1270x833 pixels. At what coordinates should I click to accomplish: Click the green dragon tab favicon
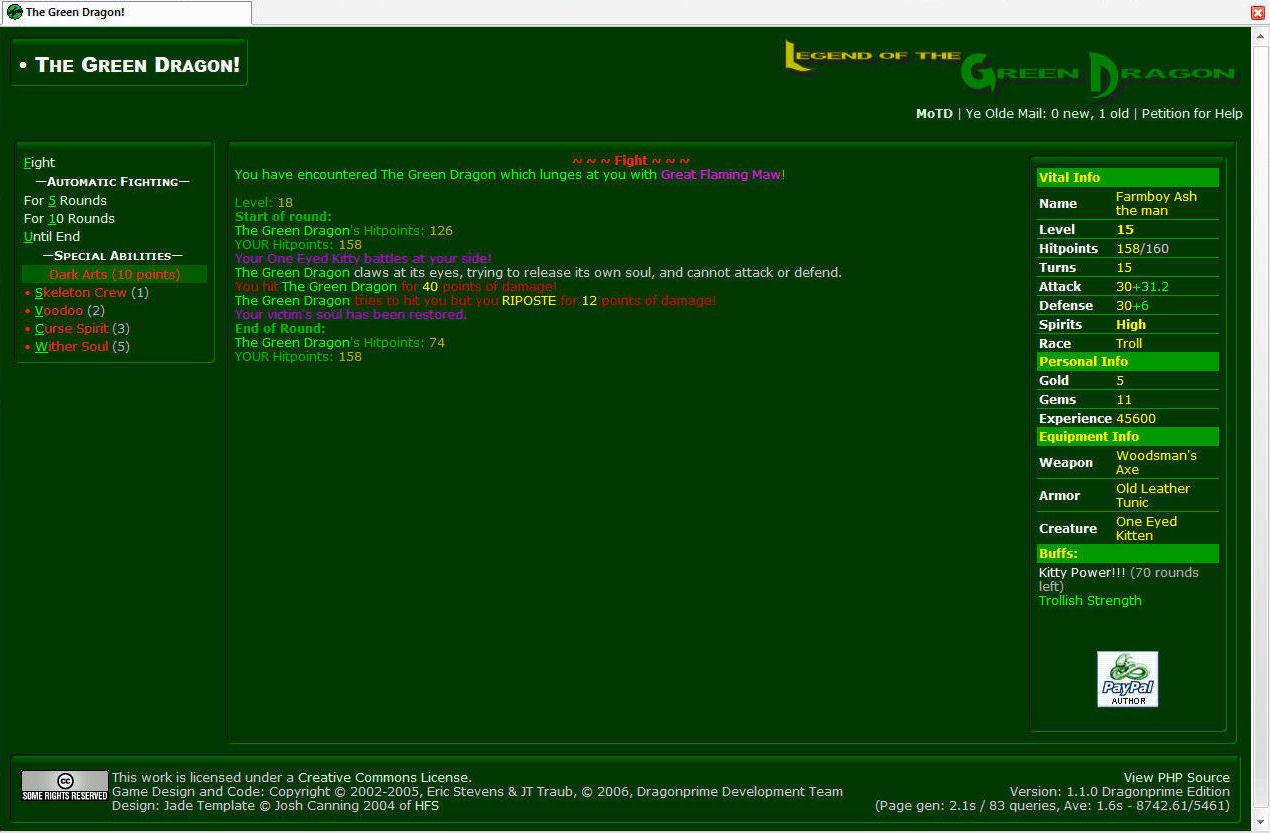point(14,12)
